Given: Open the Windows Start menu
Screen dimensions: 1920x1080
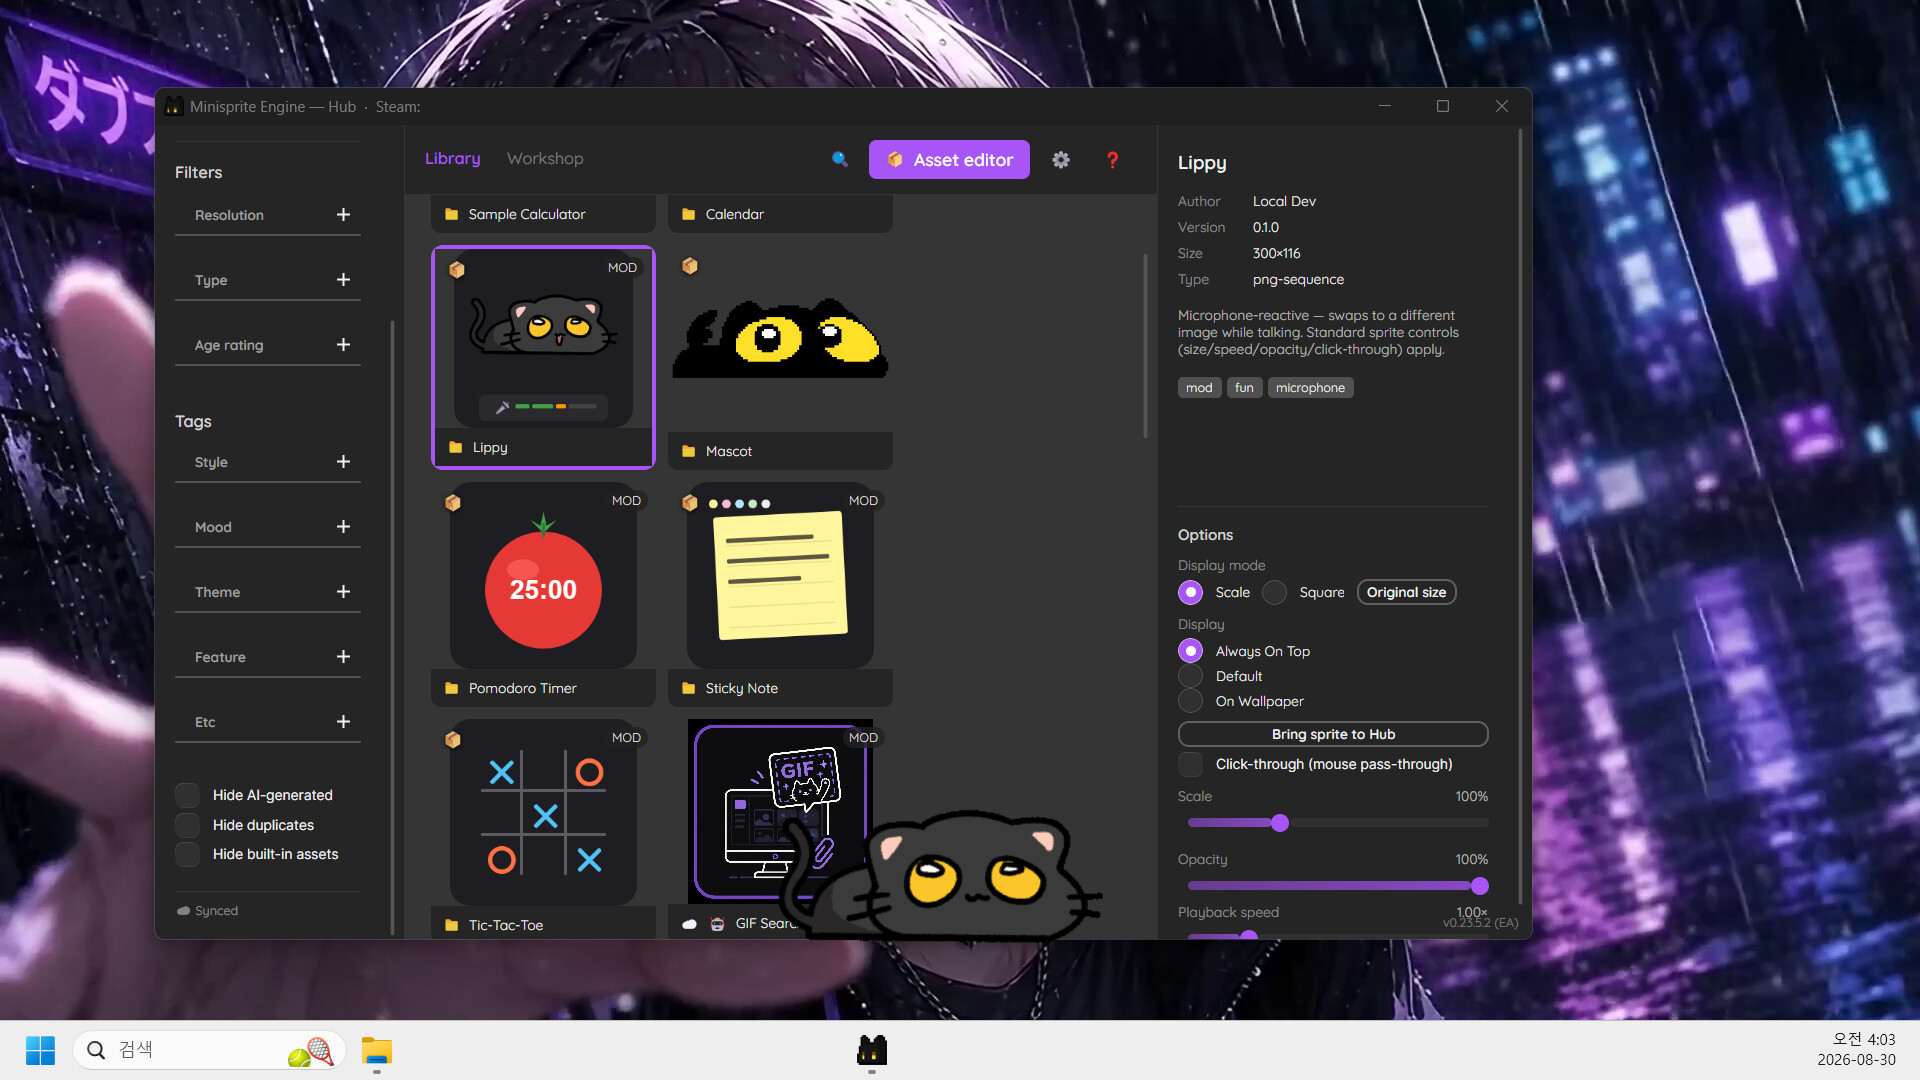Looking at the screenshot, I should pyautogui.click(x=40, y=1050).
